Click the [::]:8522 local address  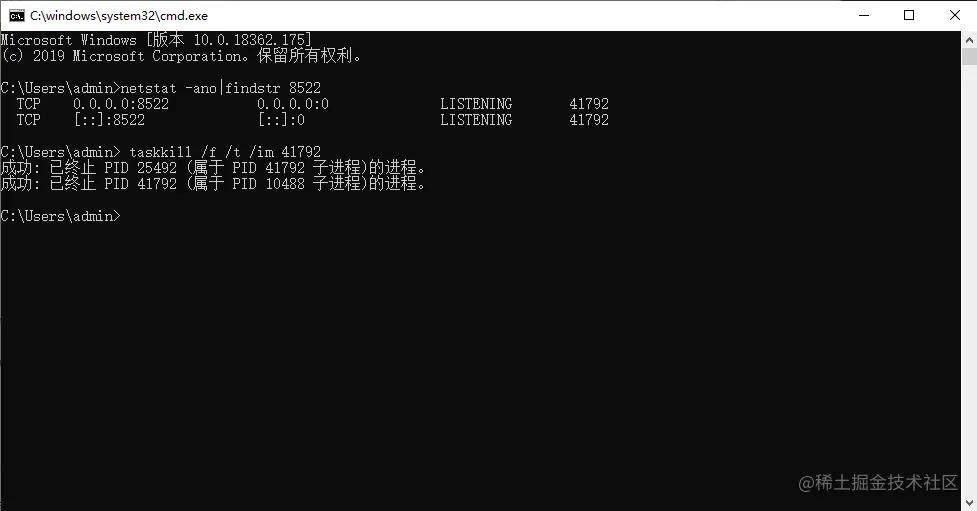tap(109, 120)
